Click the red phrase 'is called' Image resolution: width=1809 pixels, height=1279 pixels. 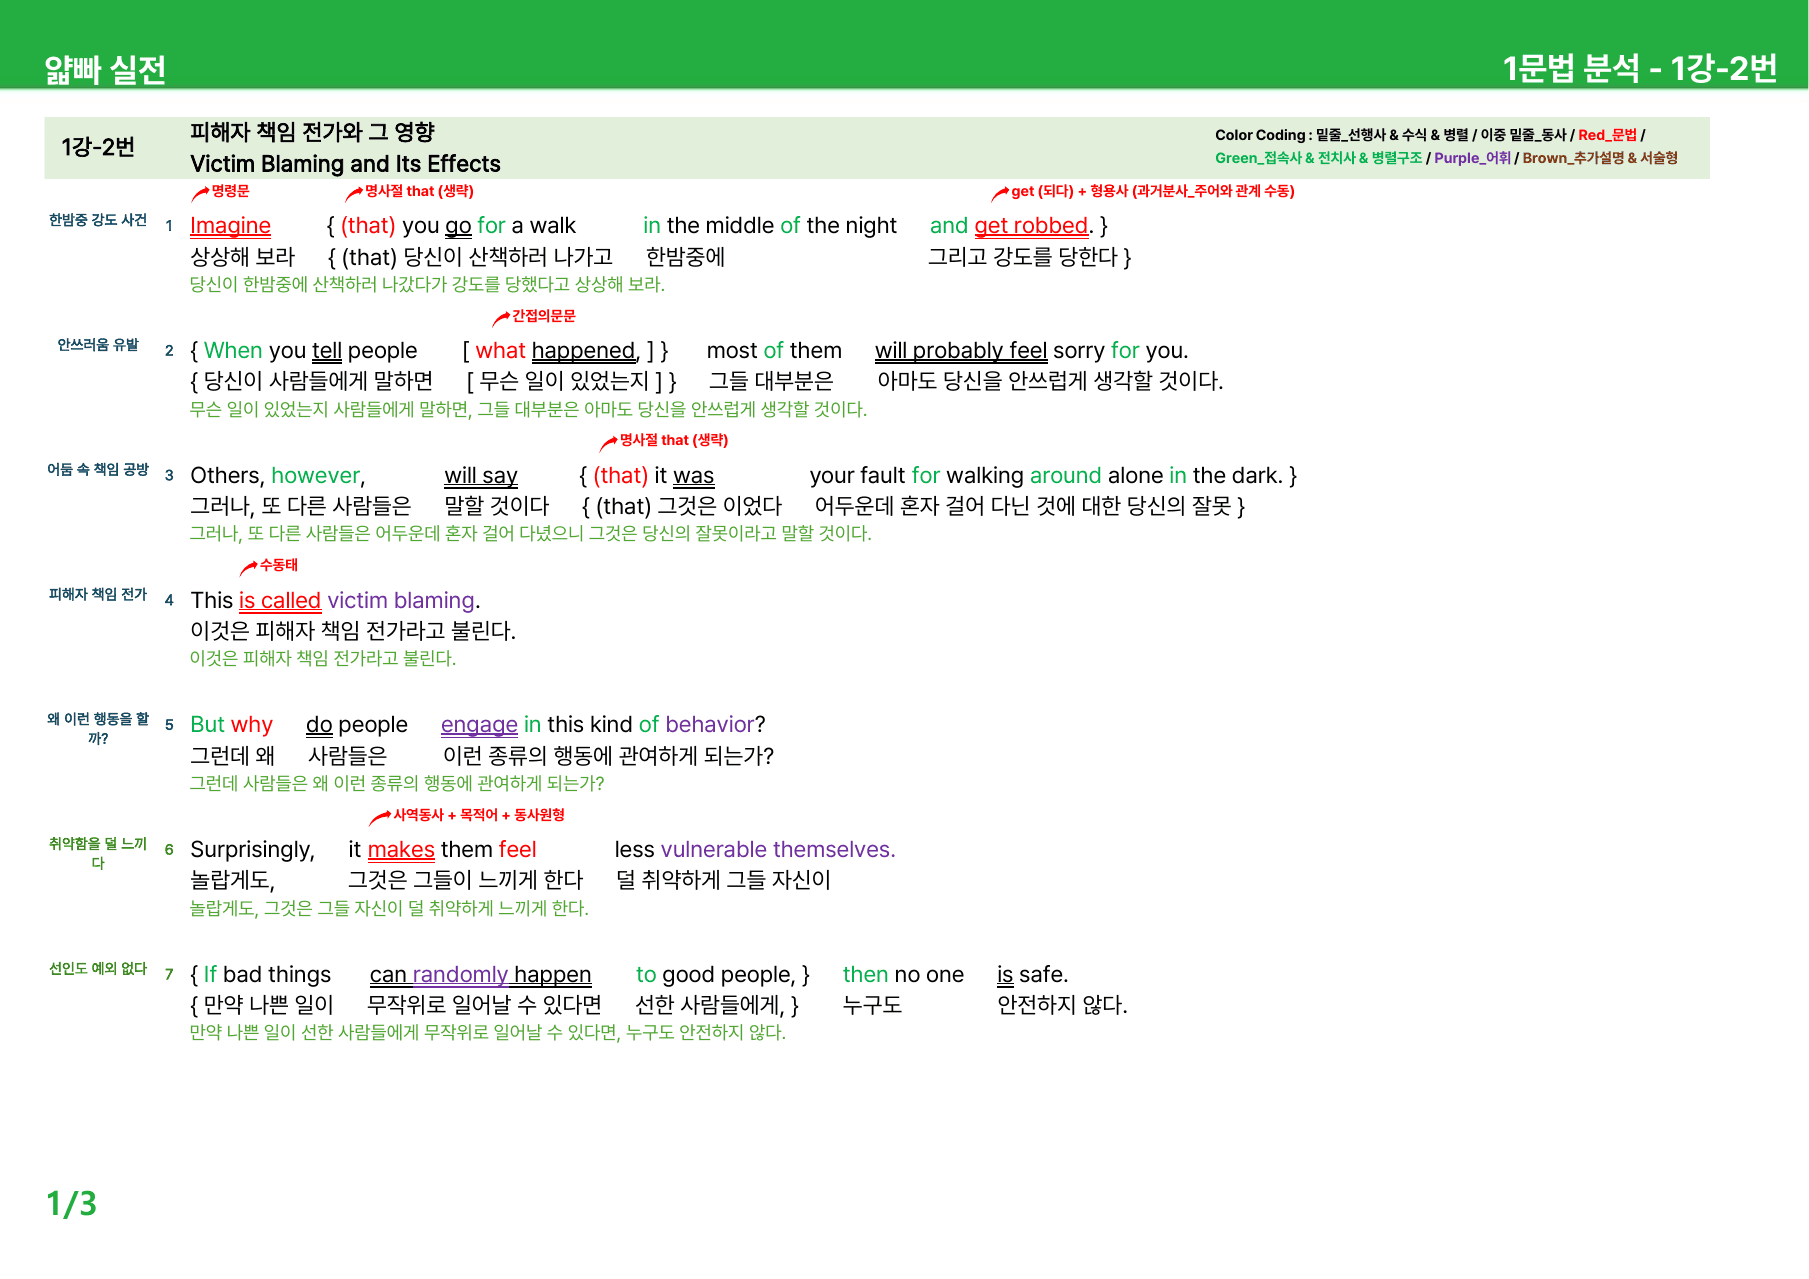pos(280,601)
